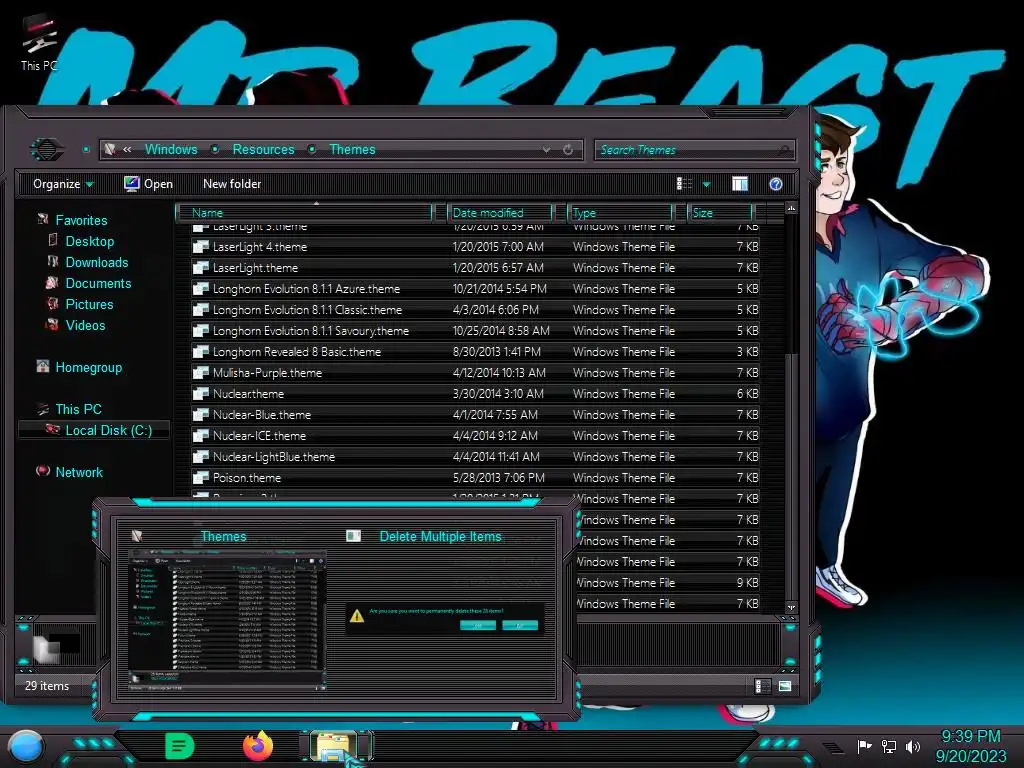This screenshot has height=768, width=1024.
Task: Toggle the preview pane icon
Action: click(740, 184)
